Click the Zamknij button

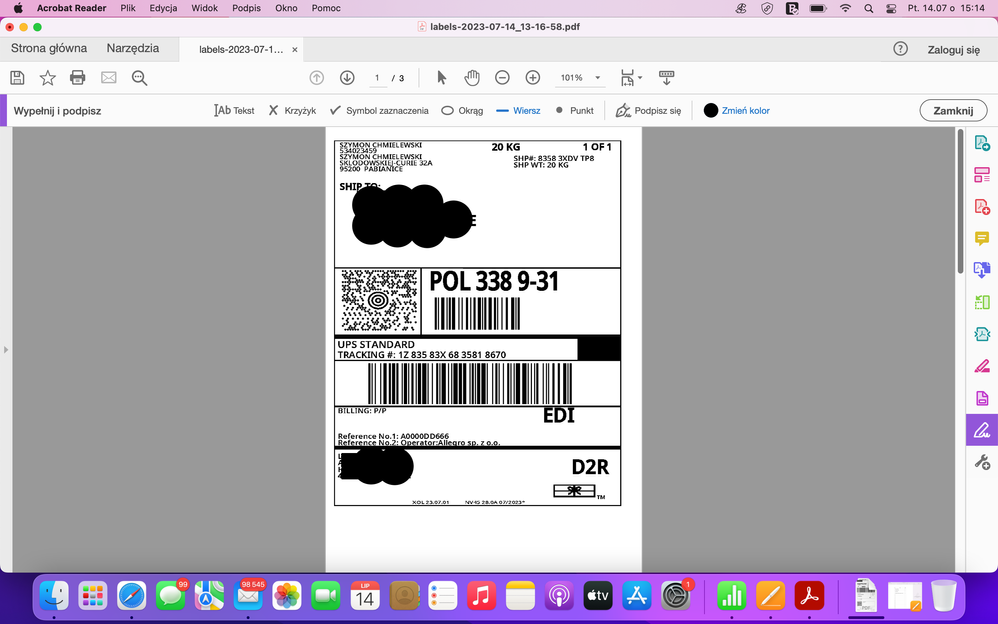click(x=953, y=111)
